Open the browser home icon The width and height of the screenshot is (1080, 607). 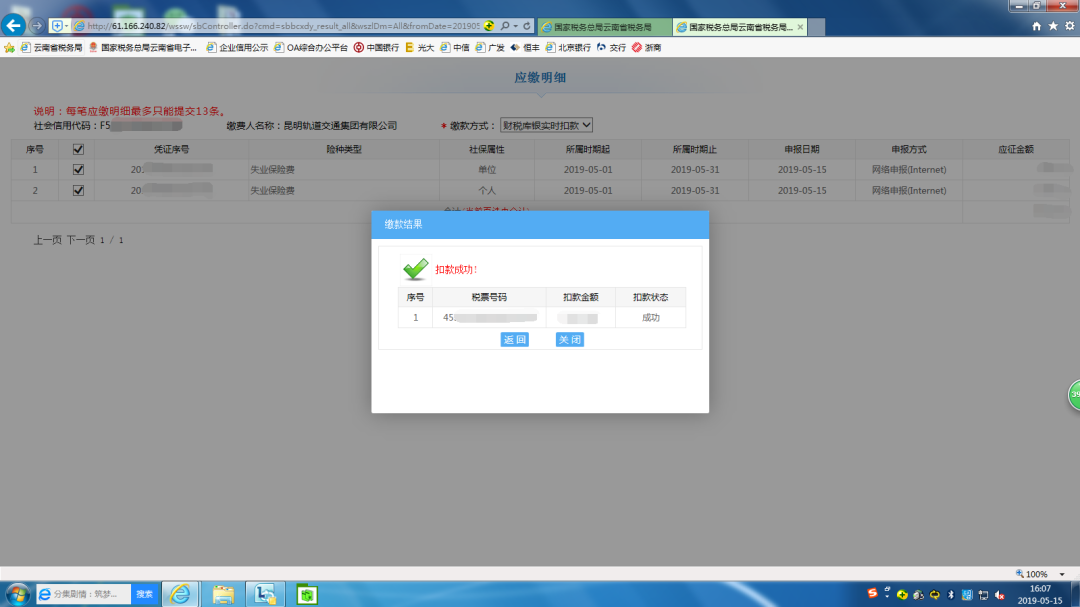click(1037, 26)
